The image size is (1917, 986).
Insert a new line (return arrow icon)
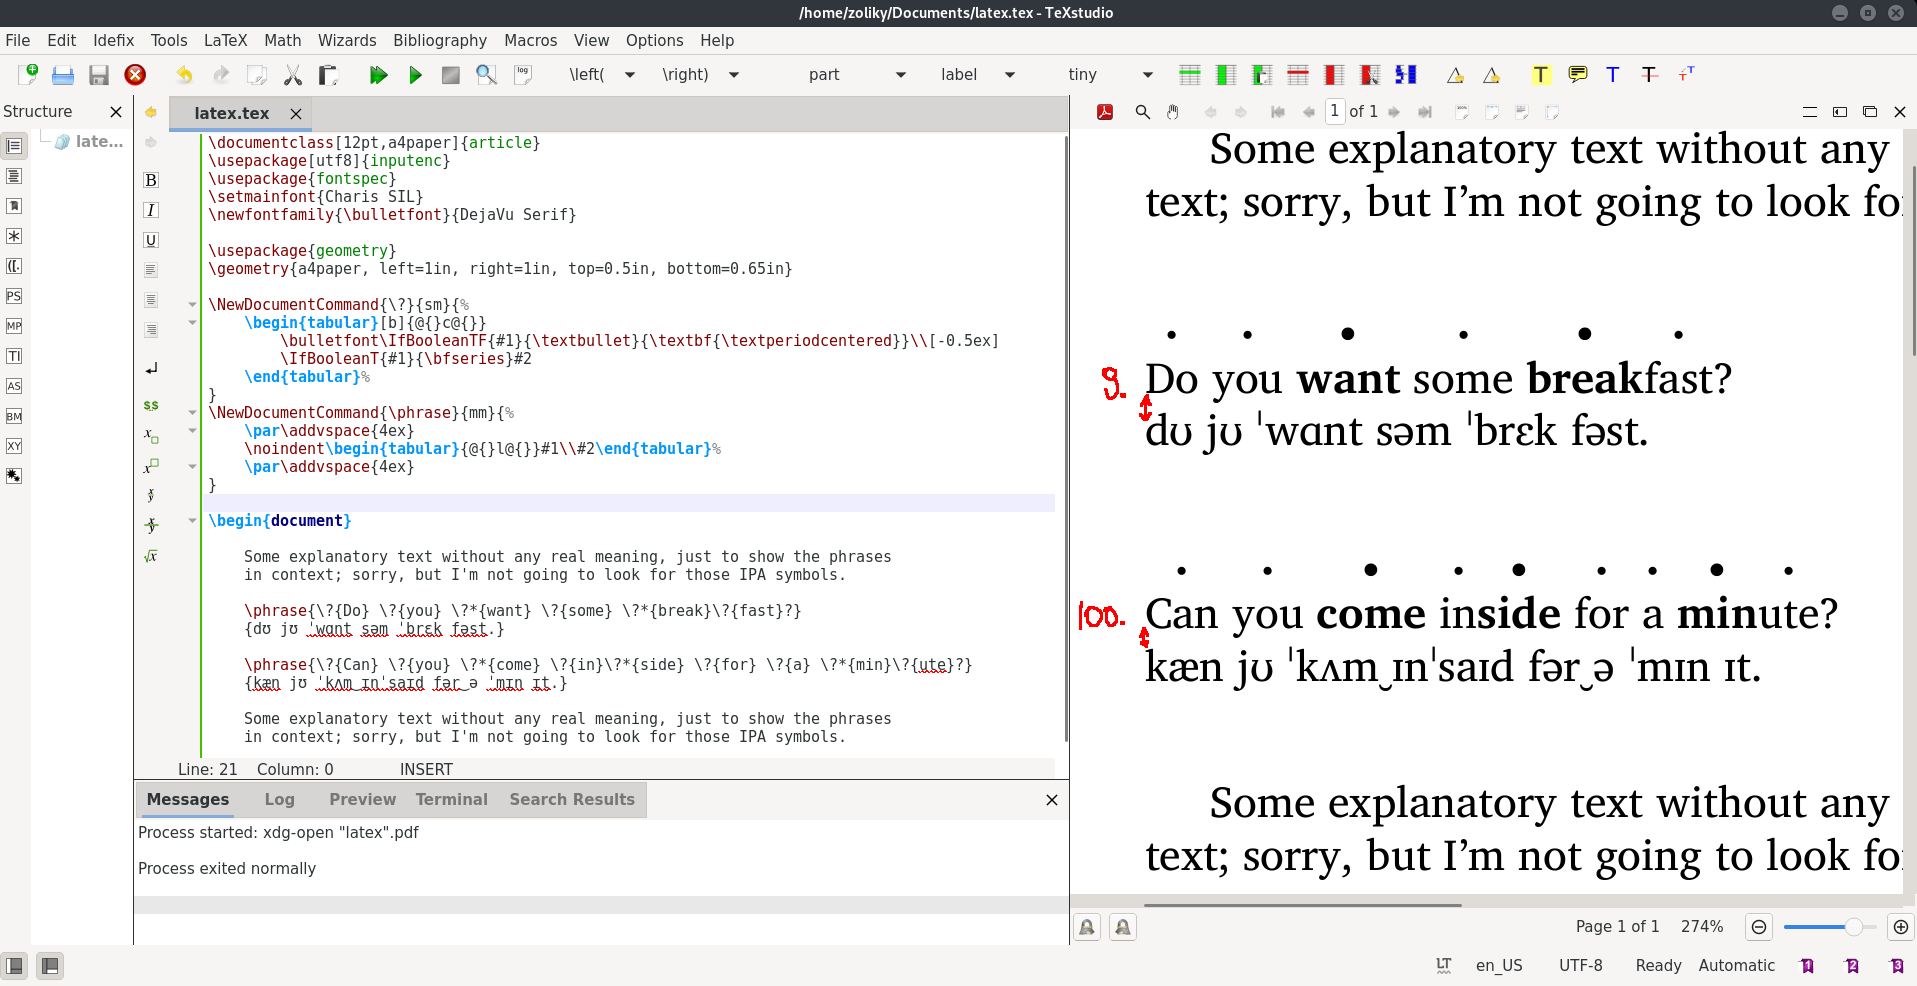(x=151, y=369)
